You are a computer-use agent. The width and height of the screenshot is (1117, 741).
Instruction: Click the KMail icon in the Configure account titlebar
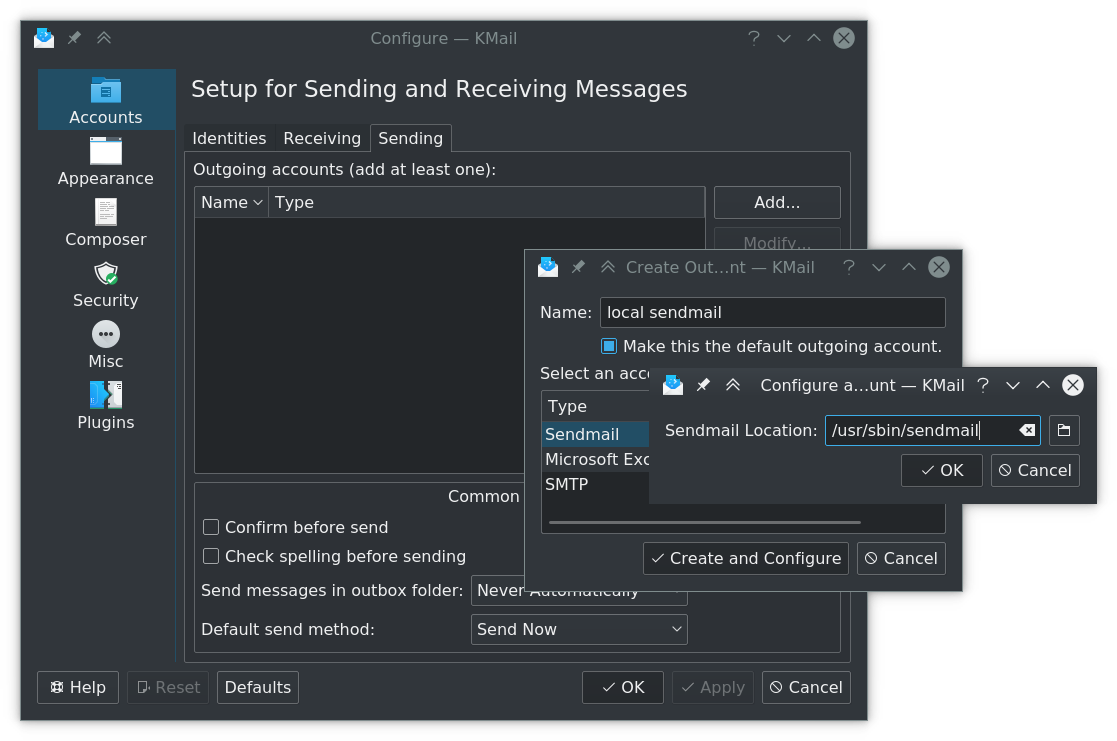coord(672,385)
